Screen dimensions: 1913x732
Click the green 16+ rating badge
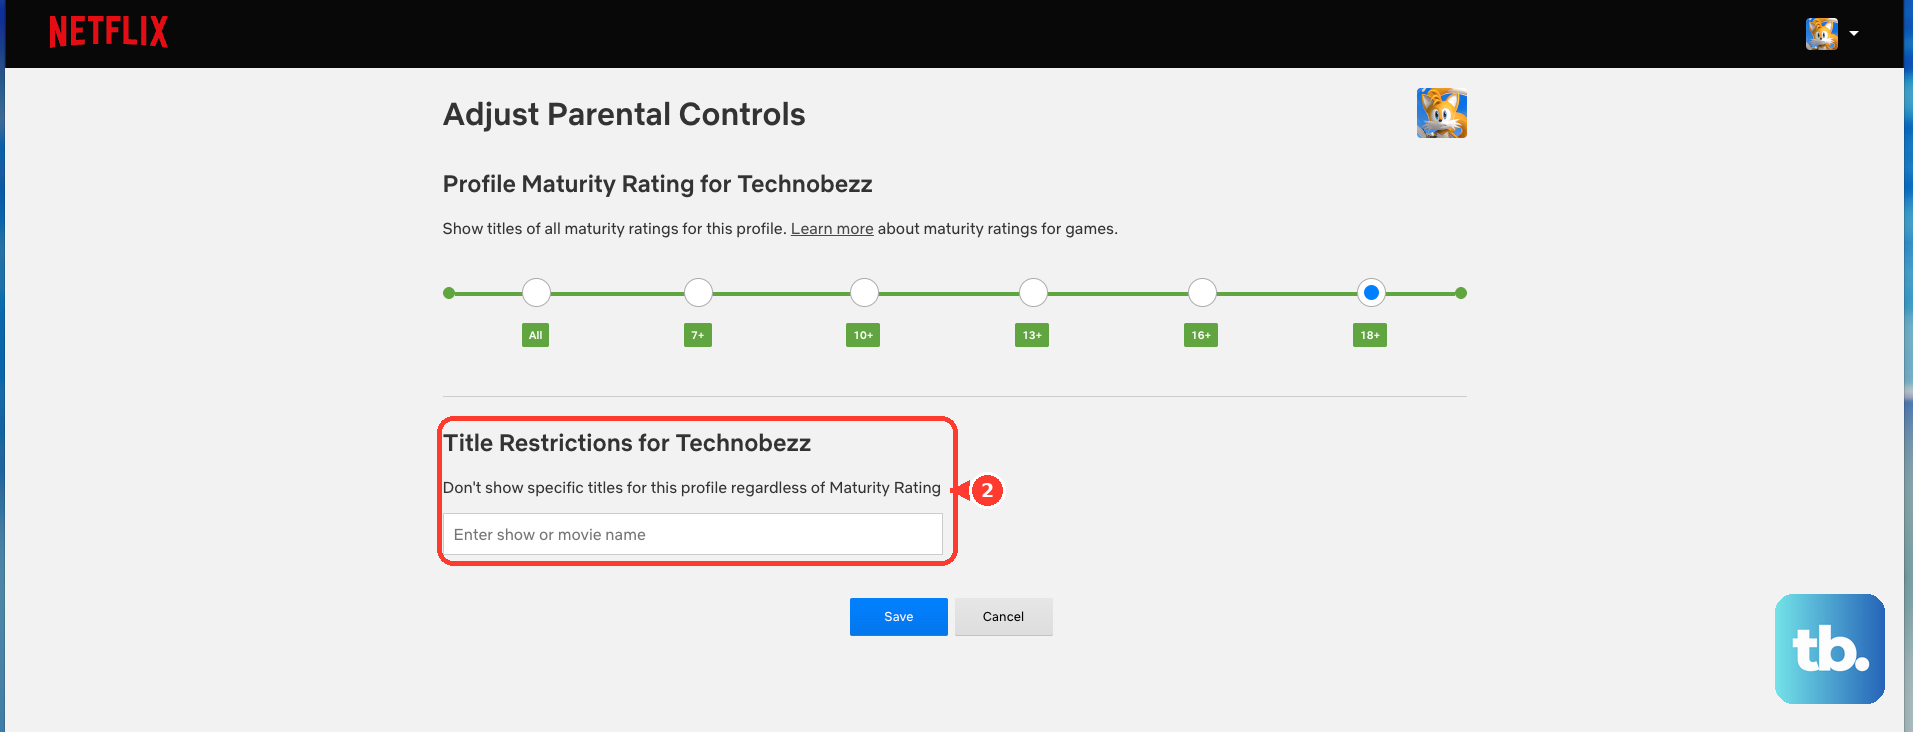[1201, 335]
